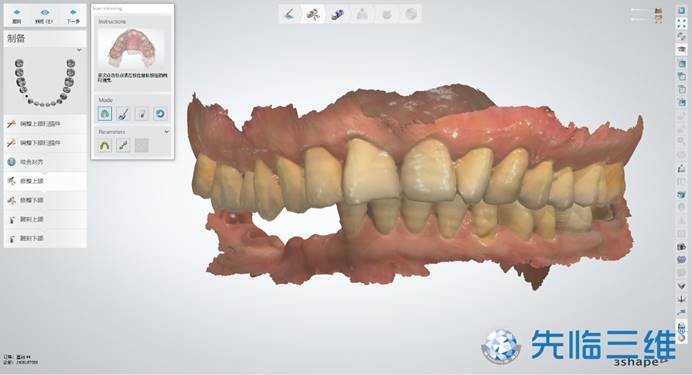Click the dark model icon mid right toolbar

click(x=682, y=169)
